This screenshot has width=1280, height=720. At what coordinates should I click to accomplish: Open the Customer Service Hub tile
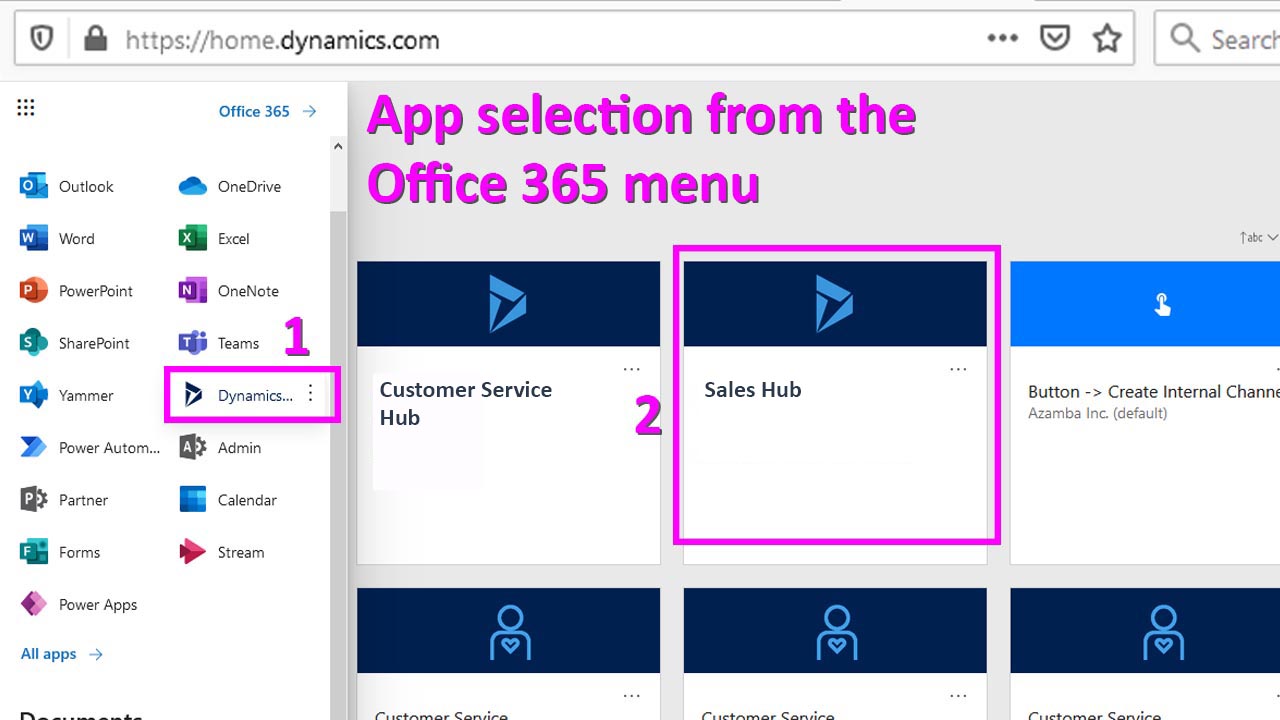(x=509, y=412)
